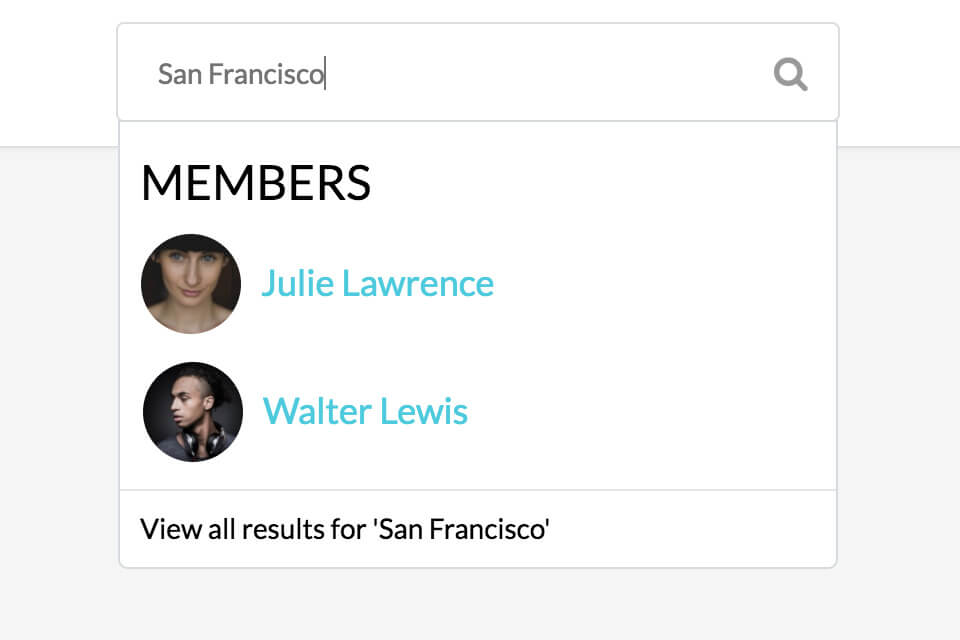Dismiss dropdown by clicking gray page background
This screenshot has height=640, width=960.
click(900, 400)
